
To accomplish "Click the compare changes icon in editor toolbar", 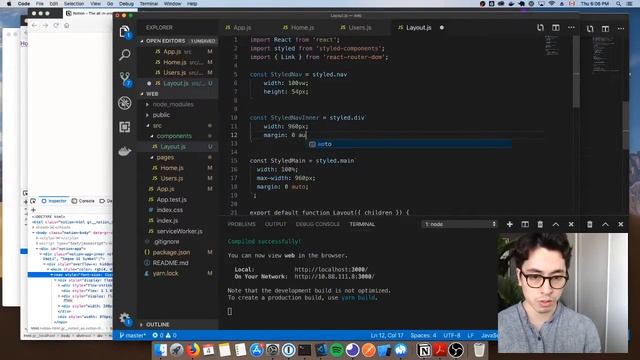I will coord(540,28).
